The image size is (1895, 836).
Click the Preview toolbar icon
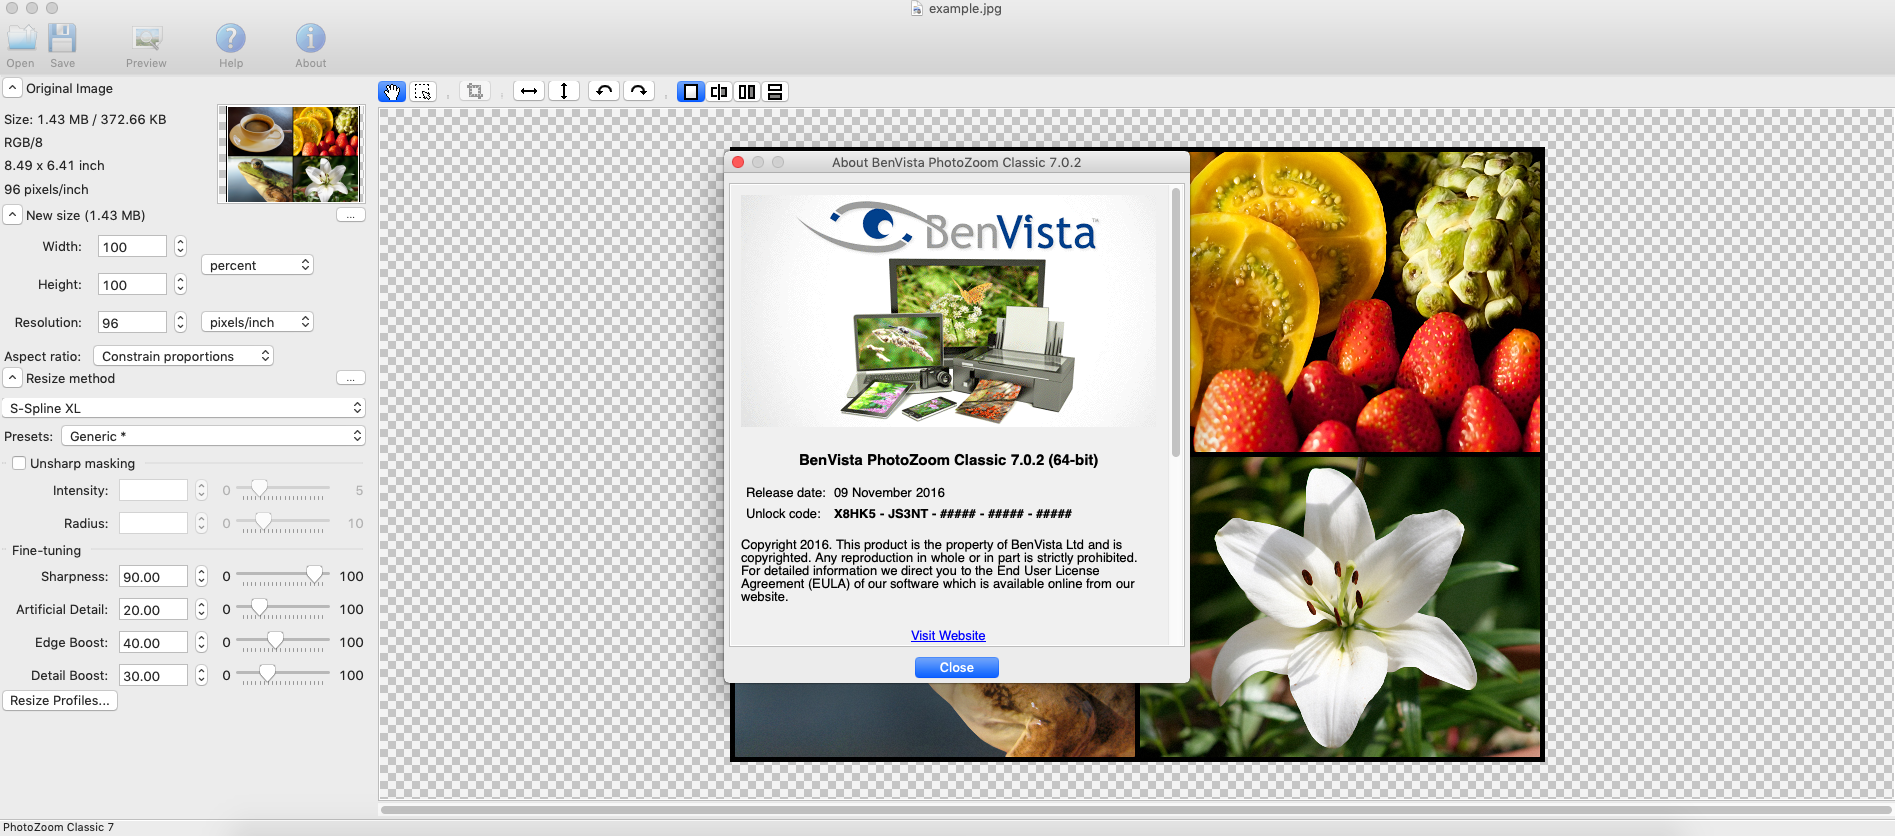(147, 39)
